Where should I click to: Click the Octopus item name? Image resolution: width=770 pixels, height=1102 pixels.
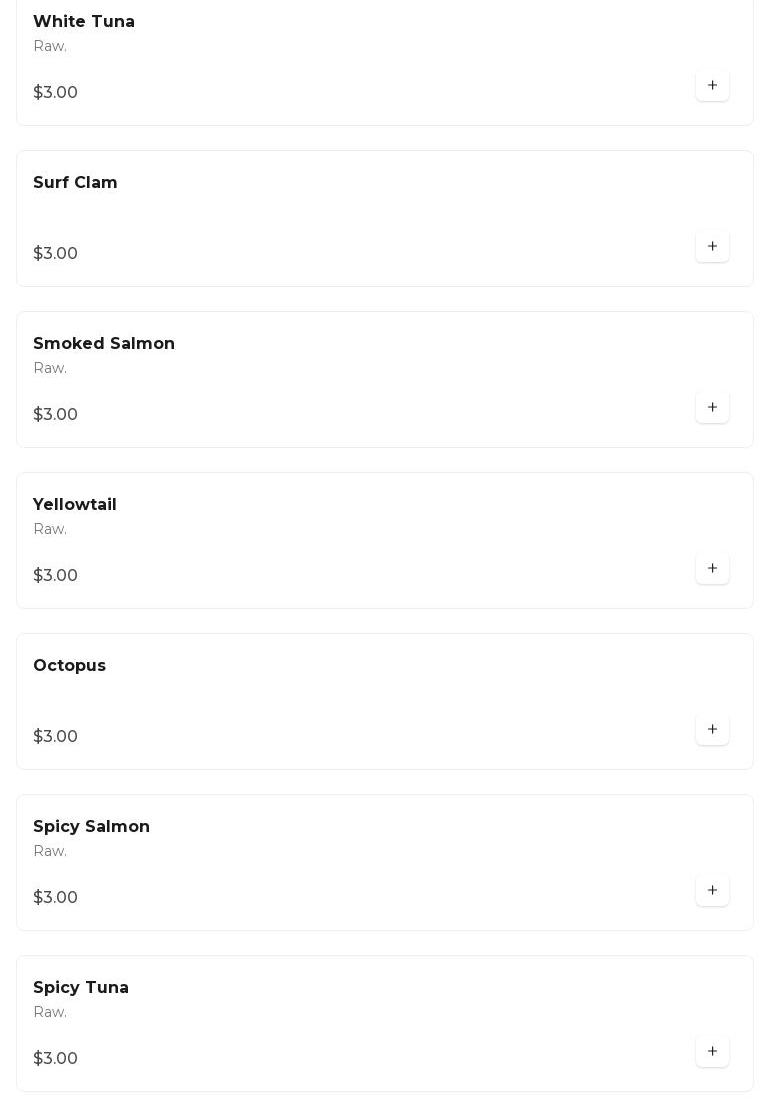coord(69,666)
